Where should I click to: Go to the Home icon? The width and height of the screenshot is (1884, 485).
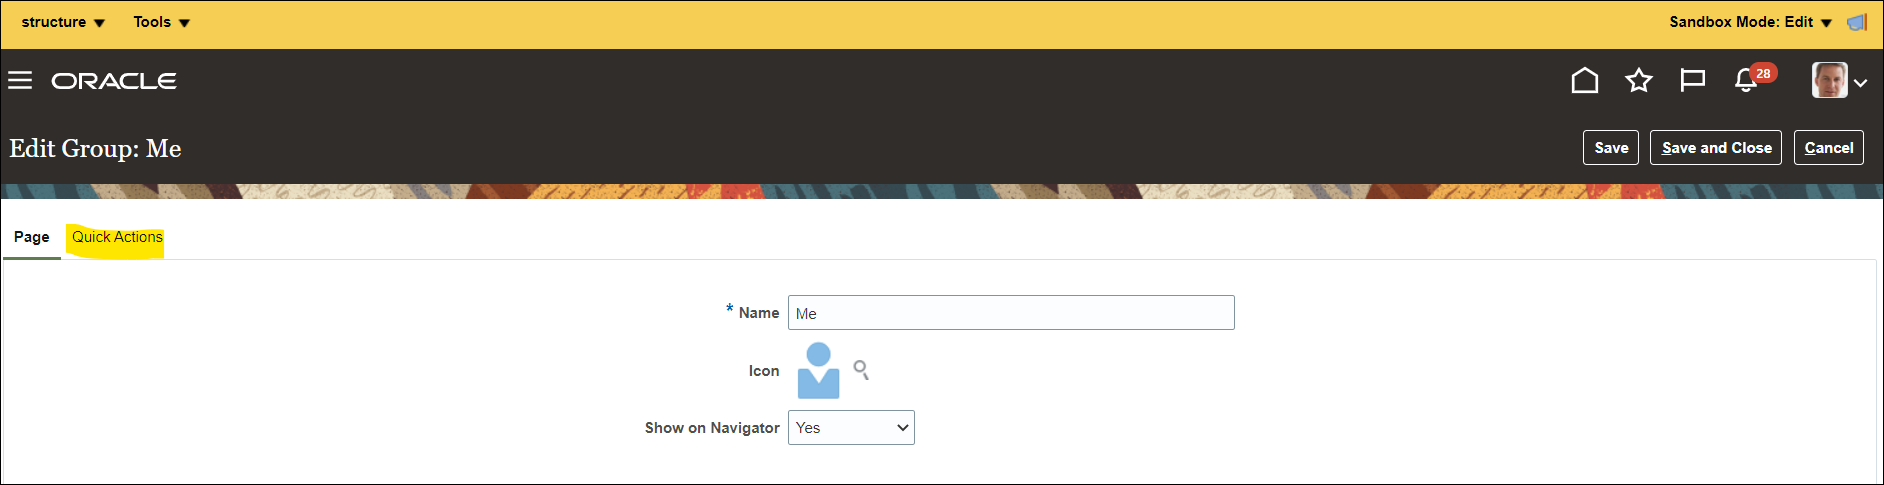(1584, 80)
